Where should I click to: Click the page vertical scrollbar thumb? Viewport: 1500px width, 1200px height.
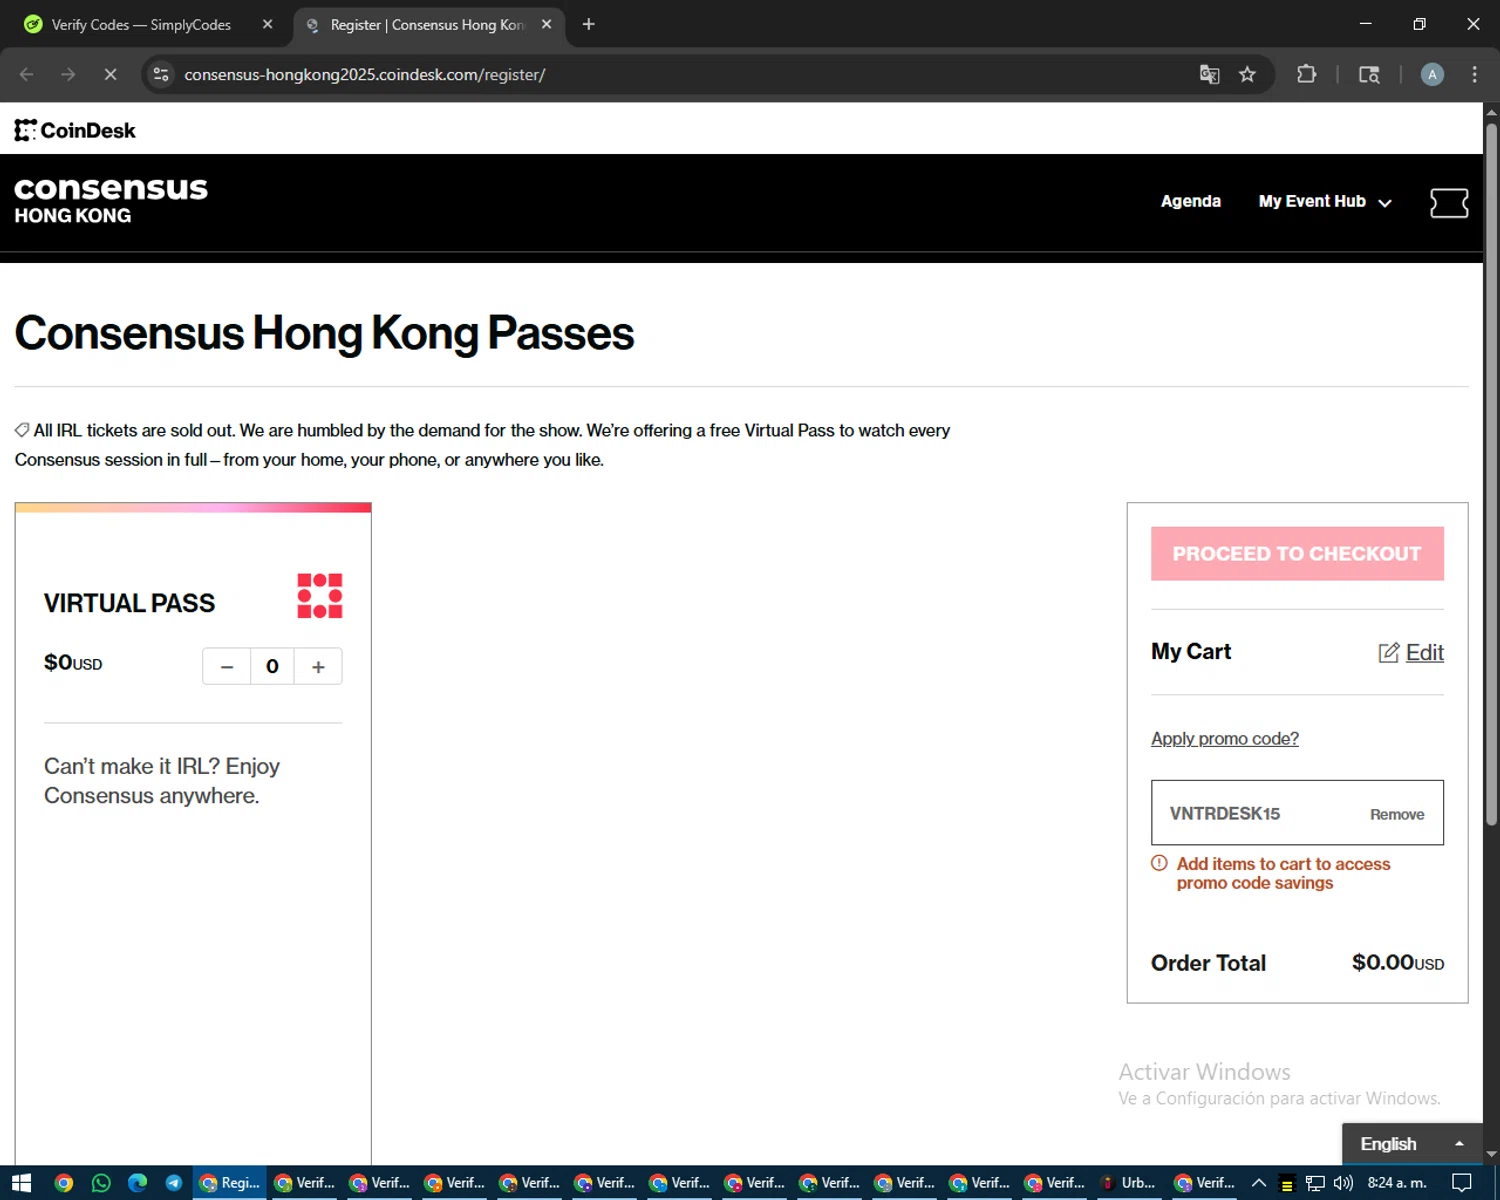pos(1491,473)
